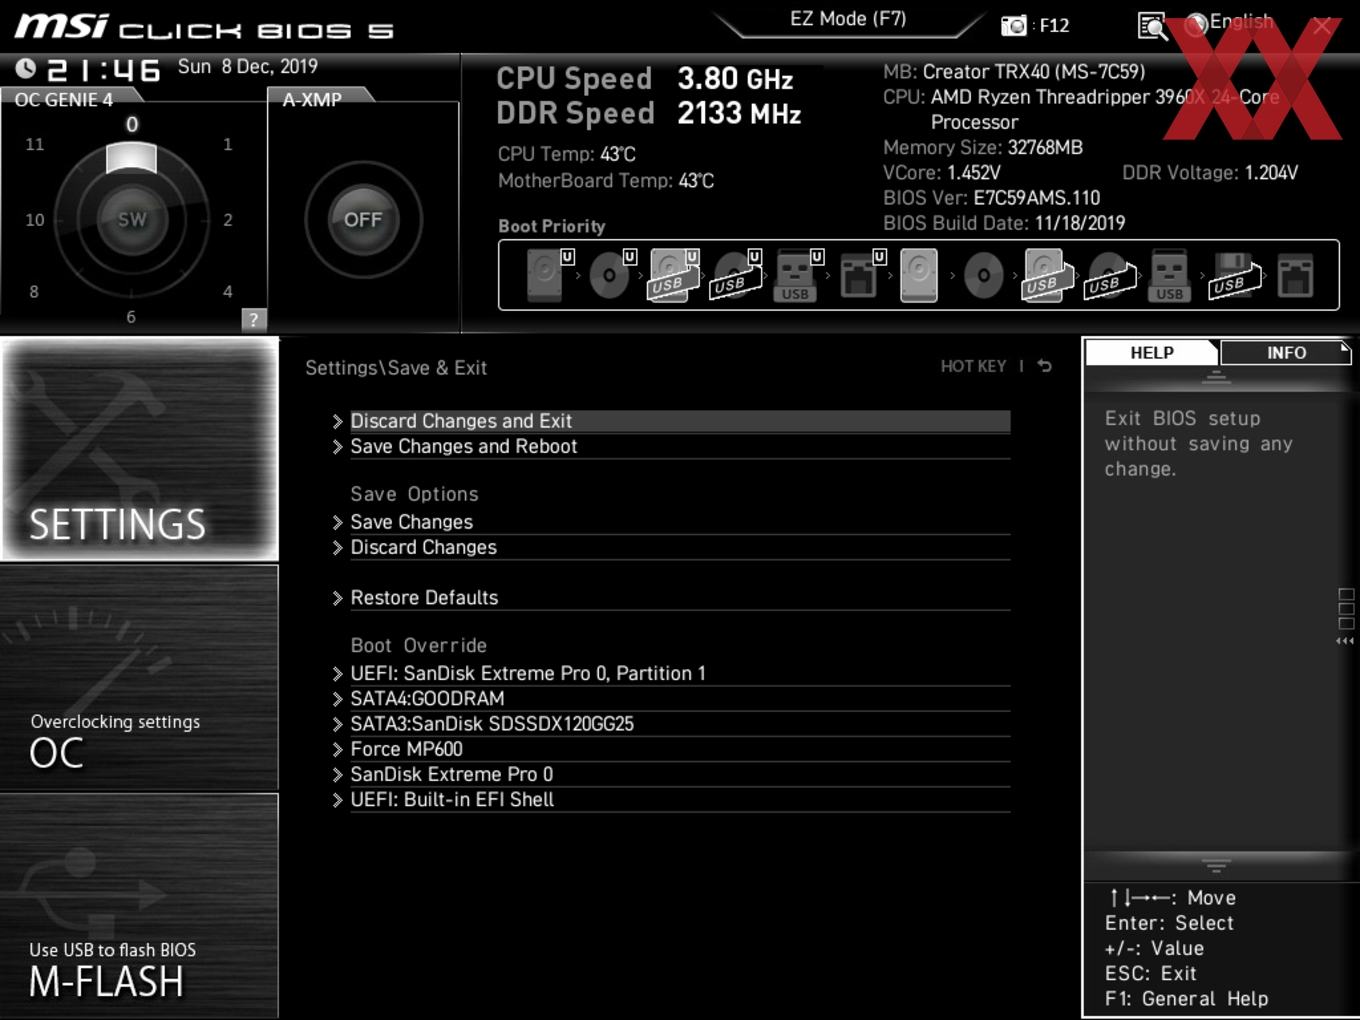This screenshot has width=1360, height=1020.
Task: Click the help panel bottom scroll handle
Action: [1216, 865]
